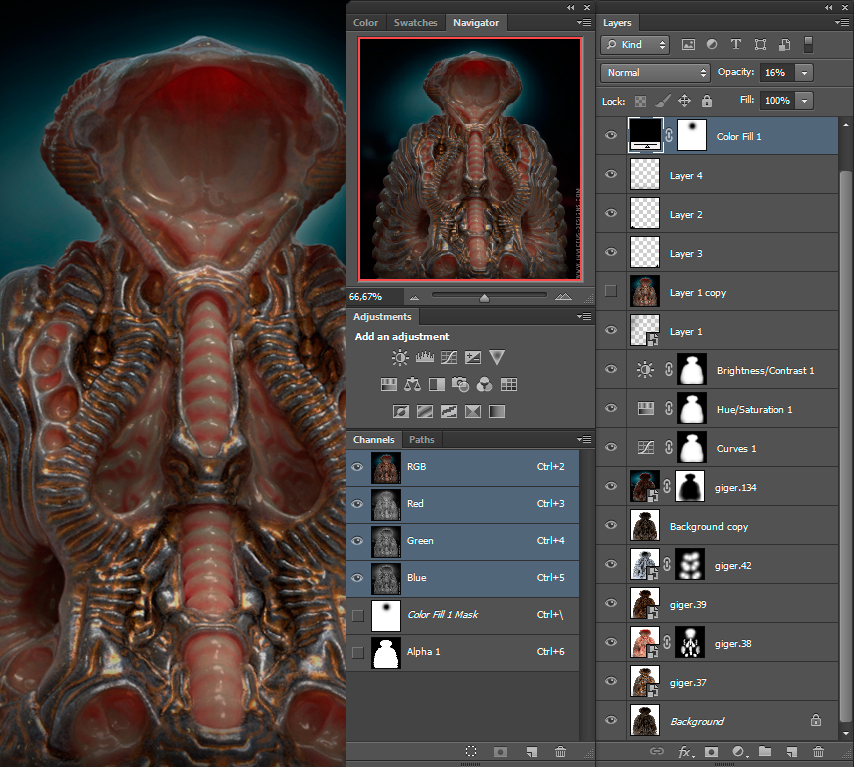Show the Alpha 1 channel

click(x=358, y=652)
